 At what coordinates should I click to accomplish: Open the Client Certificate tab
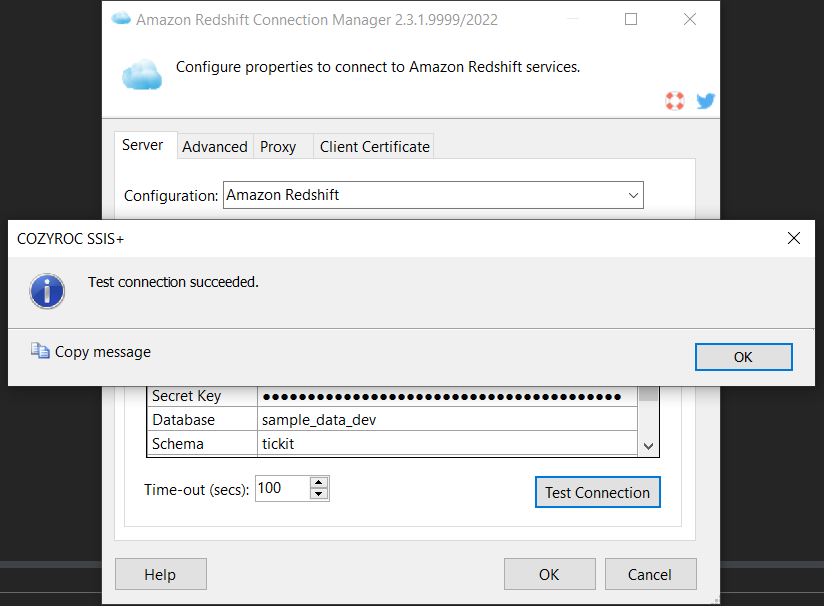(x=375, y=147)
